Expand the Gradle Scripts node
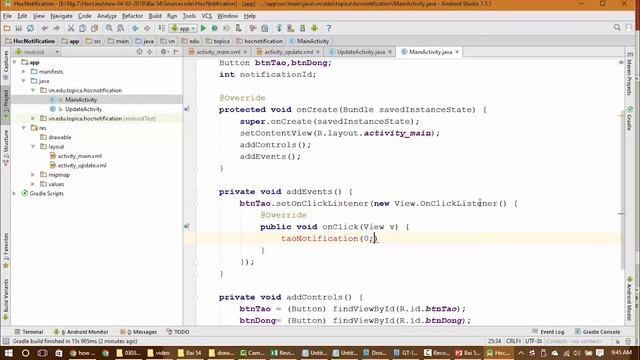This screenshot has width=640, height=360. (x=15, y=193)
